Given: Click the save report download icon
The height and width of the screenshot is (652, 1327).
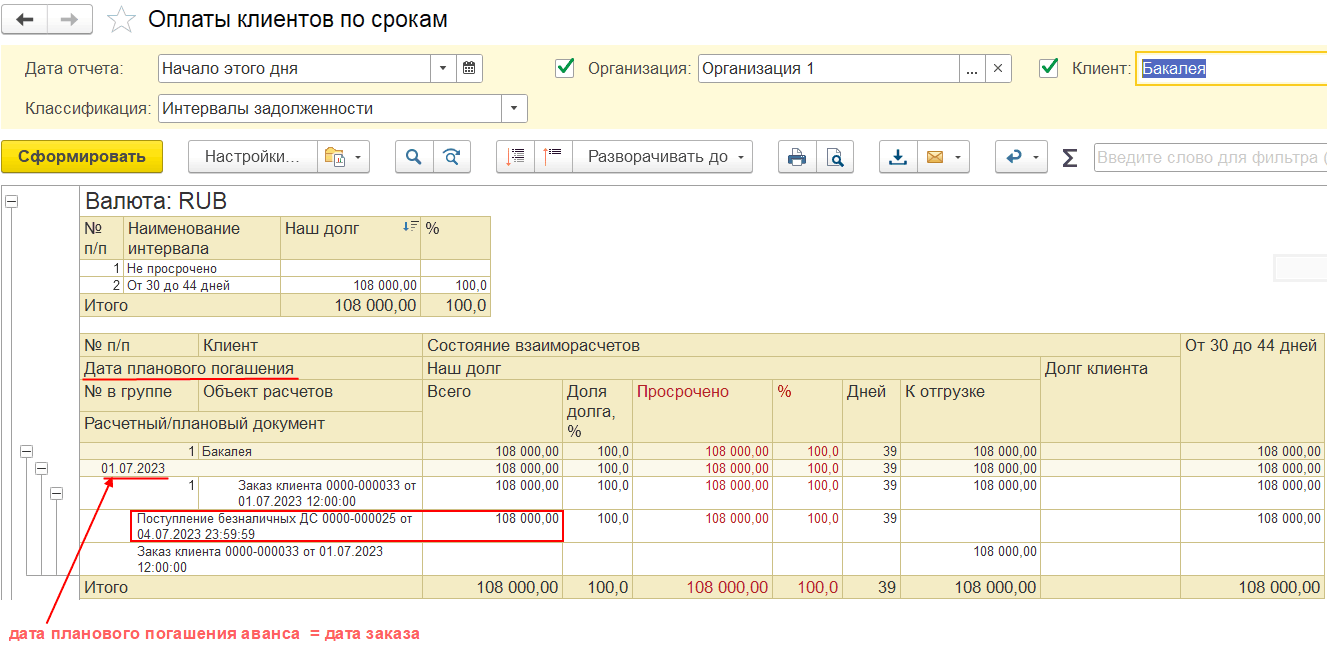Looking at the screenshot, I should (x=898, y=157).
